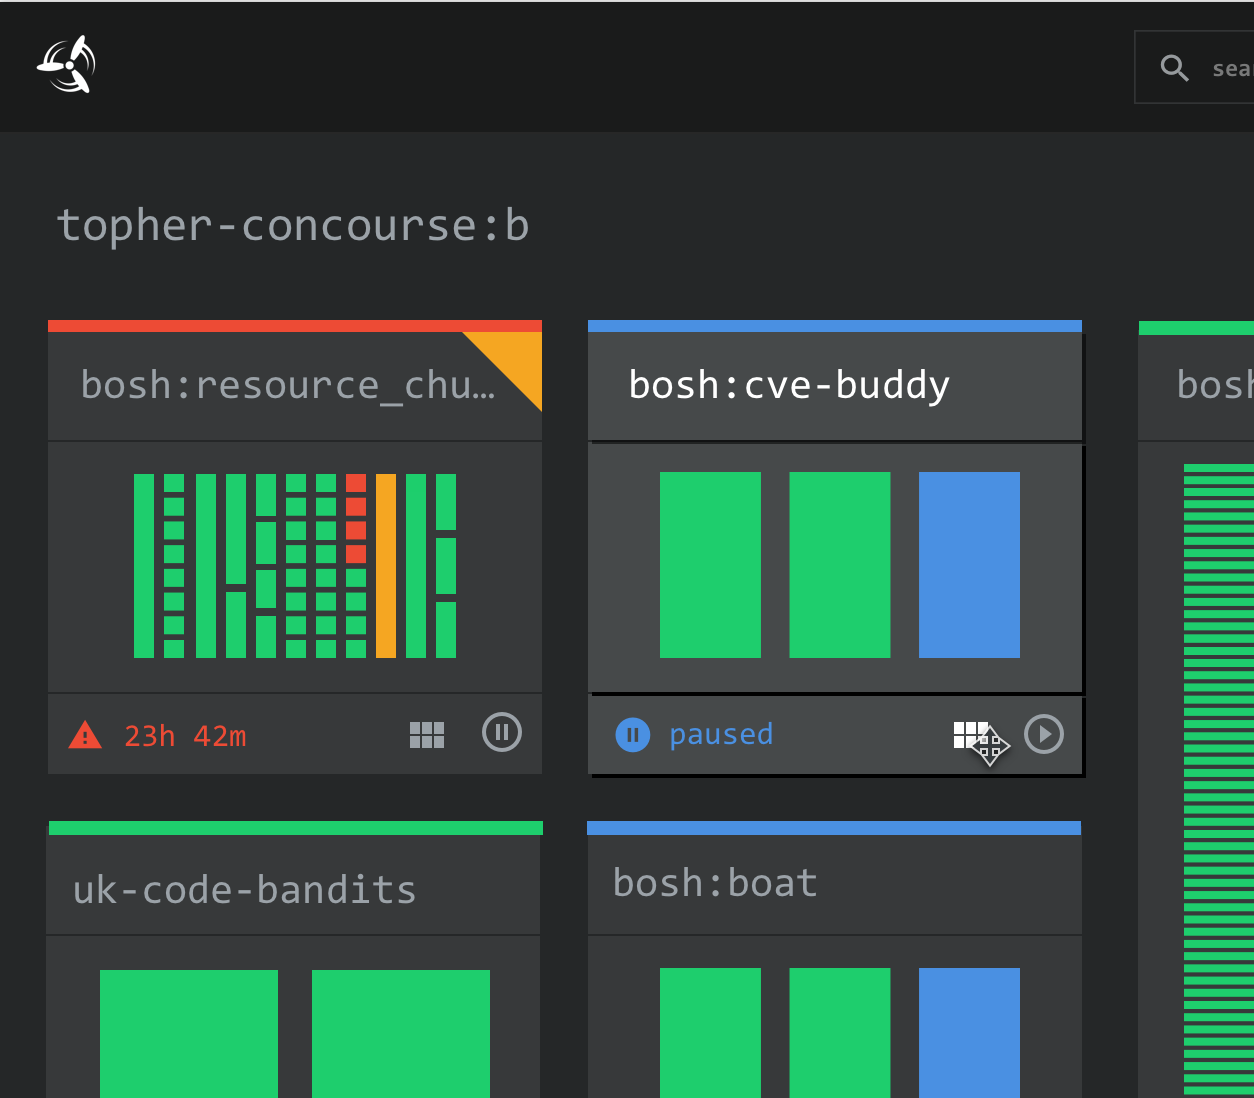Click the Concourse logo in the top bar
This screenshot has width=1254, height=1098.
tap(66, 64)
